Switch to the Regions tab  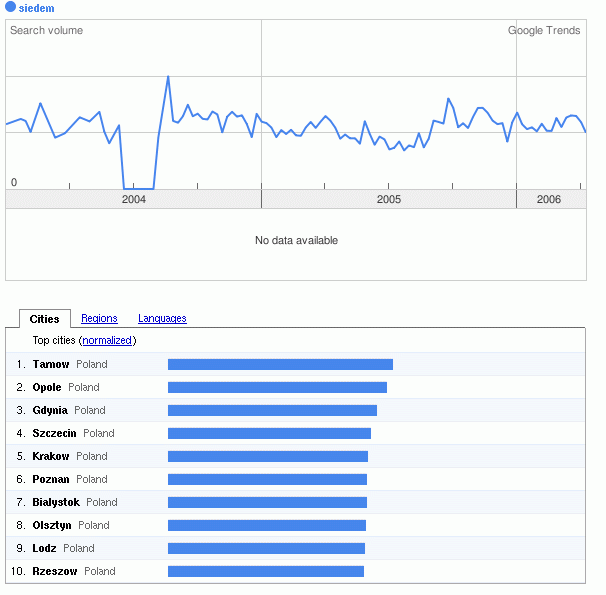99,319
